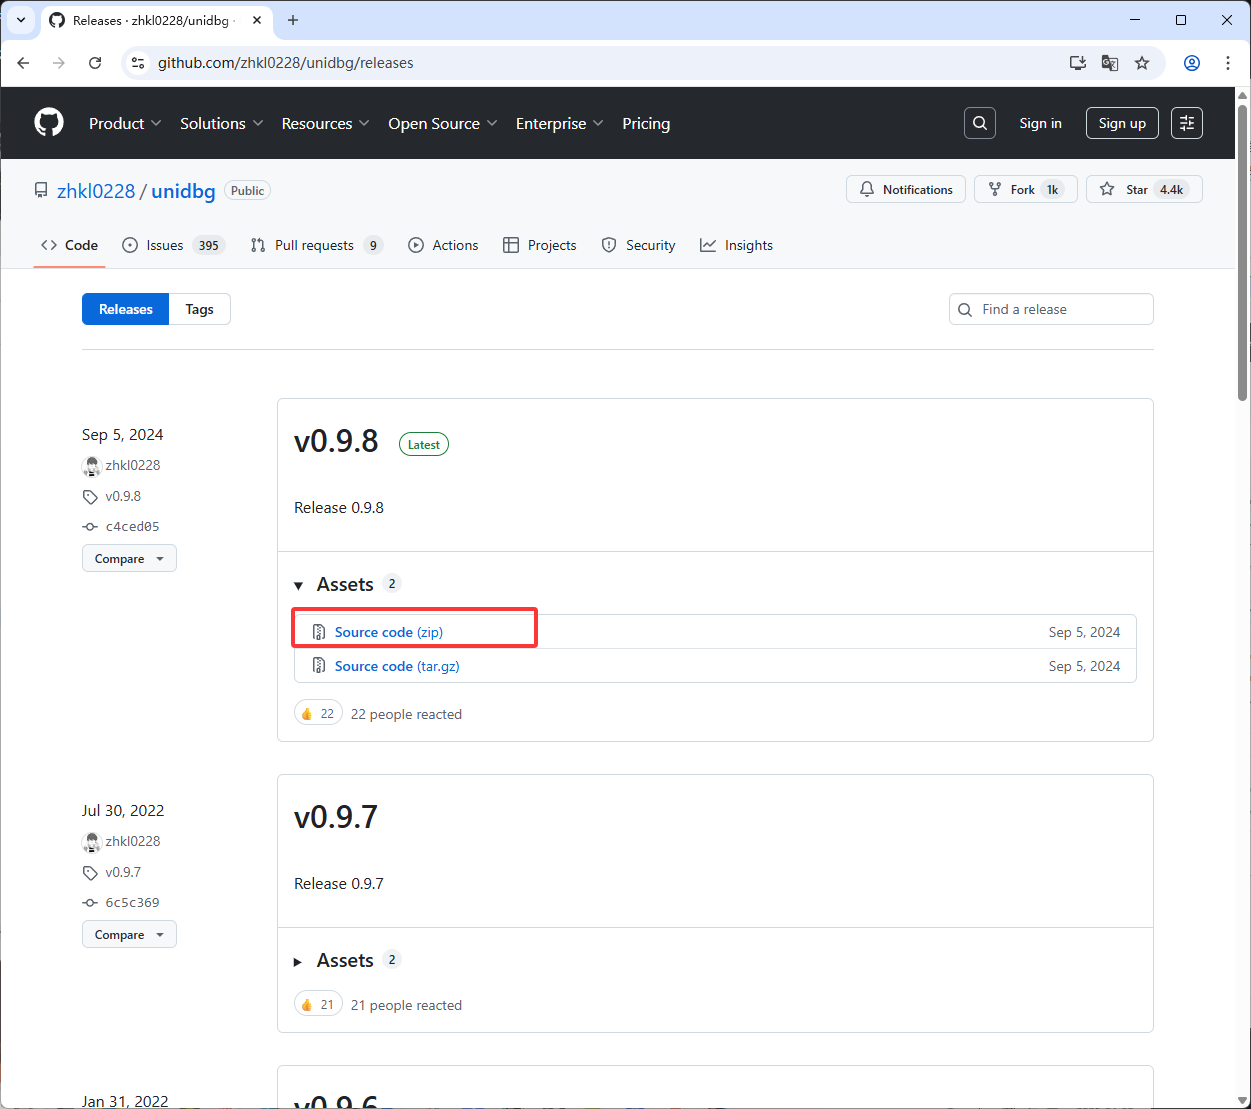Expand the Enterprise menu
The image size is (1251, 1109).
560,123
